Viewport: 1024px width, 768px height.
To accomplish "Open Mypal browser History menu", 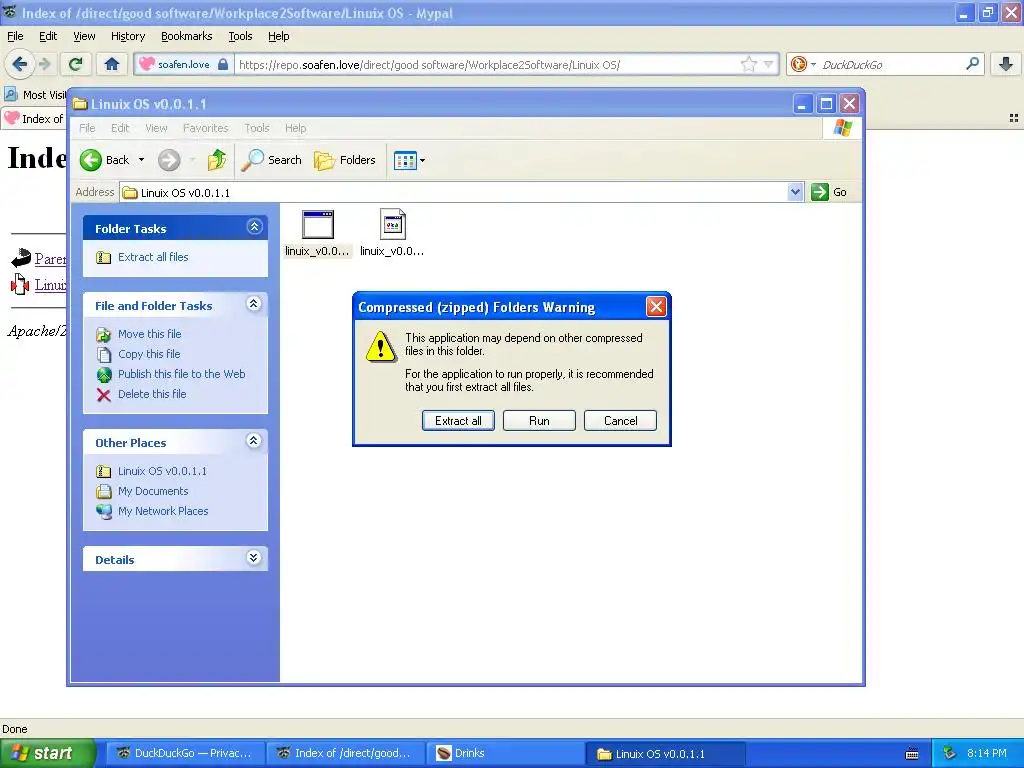I will coord(128,36).
